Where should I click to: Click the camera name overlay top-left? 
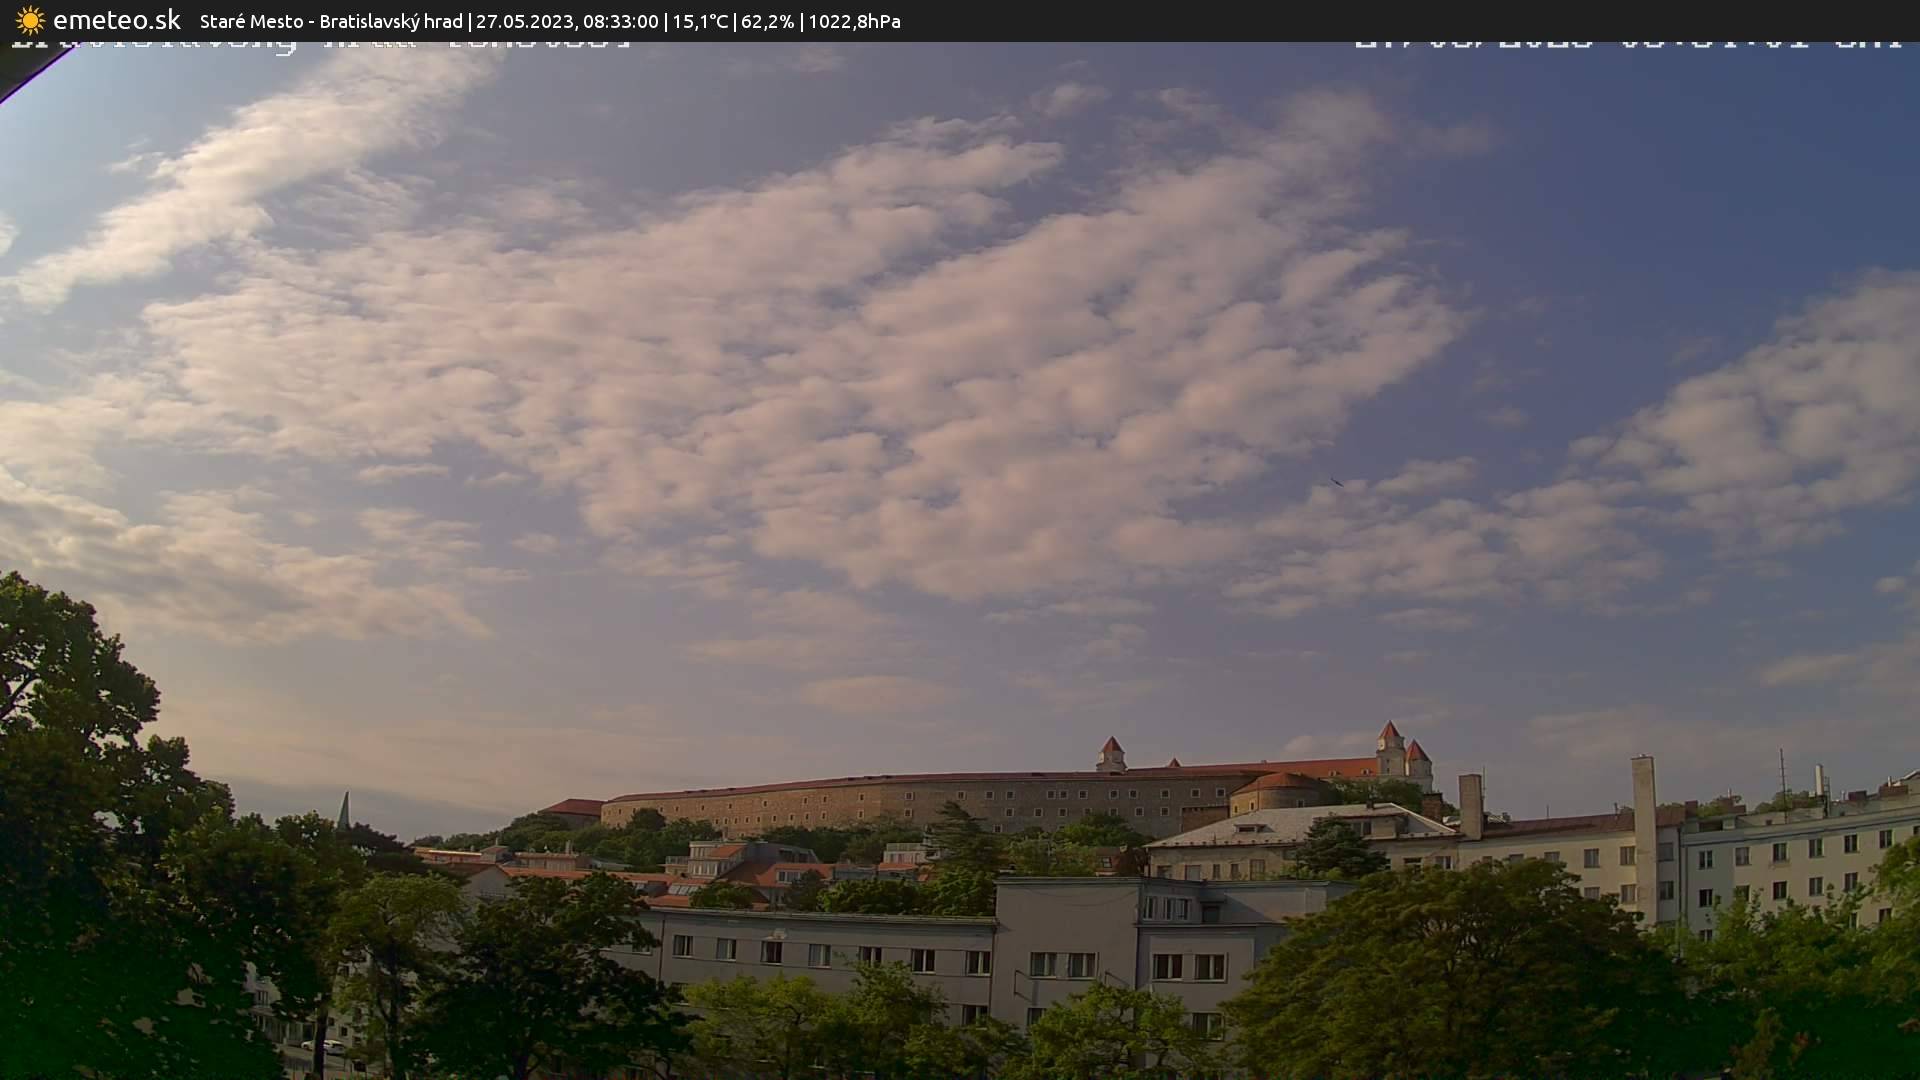[320, 45]
